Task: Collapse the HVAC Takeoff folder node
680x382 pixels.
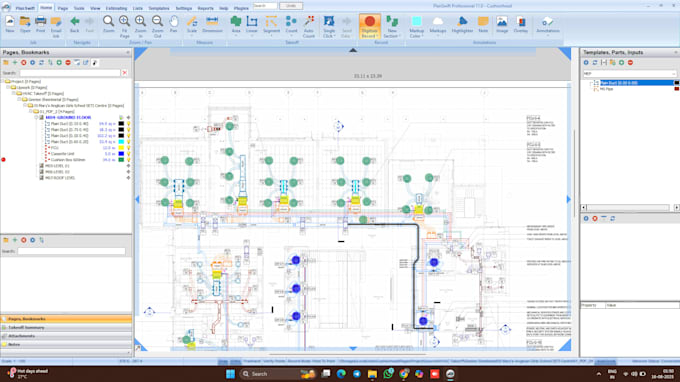Action: (x=13, y=94)
